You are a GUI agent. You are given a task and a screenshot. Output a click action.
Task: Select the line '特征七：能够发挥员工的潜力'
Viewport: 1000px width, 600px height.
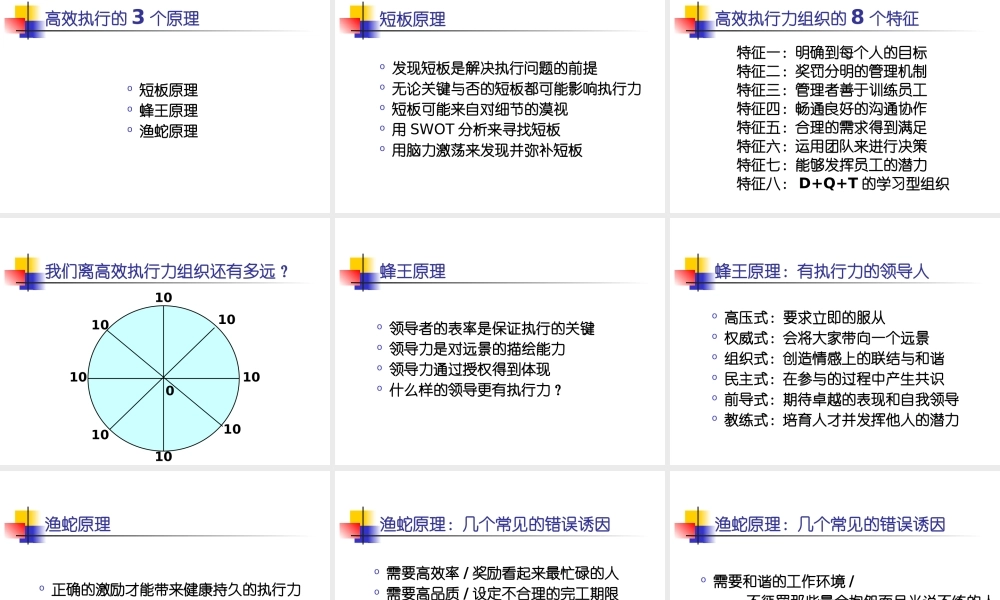832,165
